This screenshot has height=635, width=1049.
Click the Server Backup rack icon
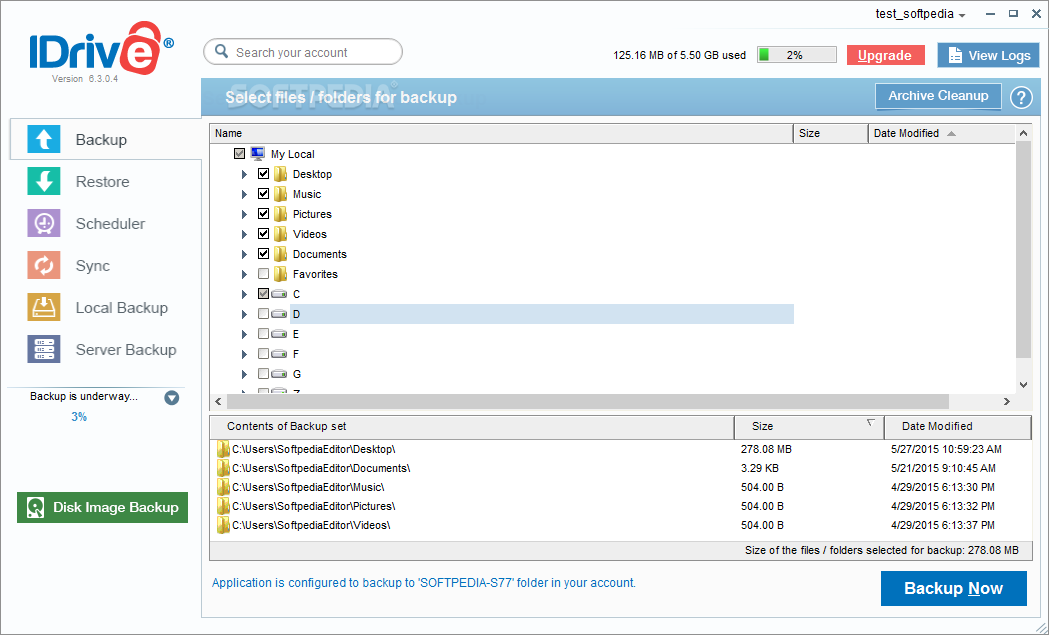[x=43, y=349]
